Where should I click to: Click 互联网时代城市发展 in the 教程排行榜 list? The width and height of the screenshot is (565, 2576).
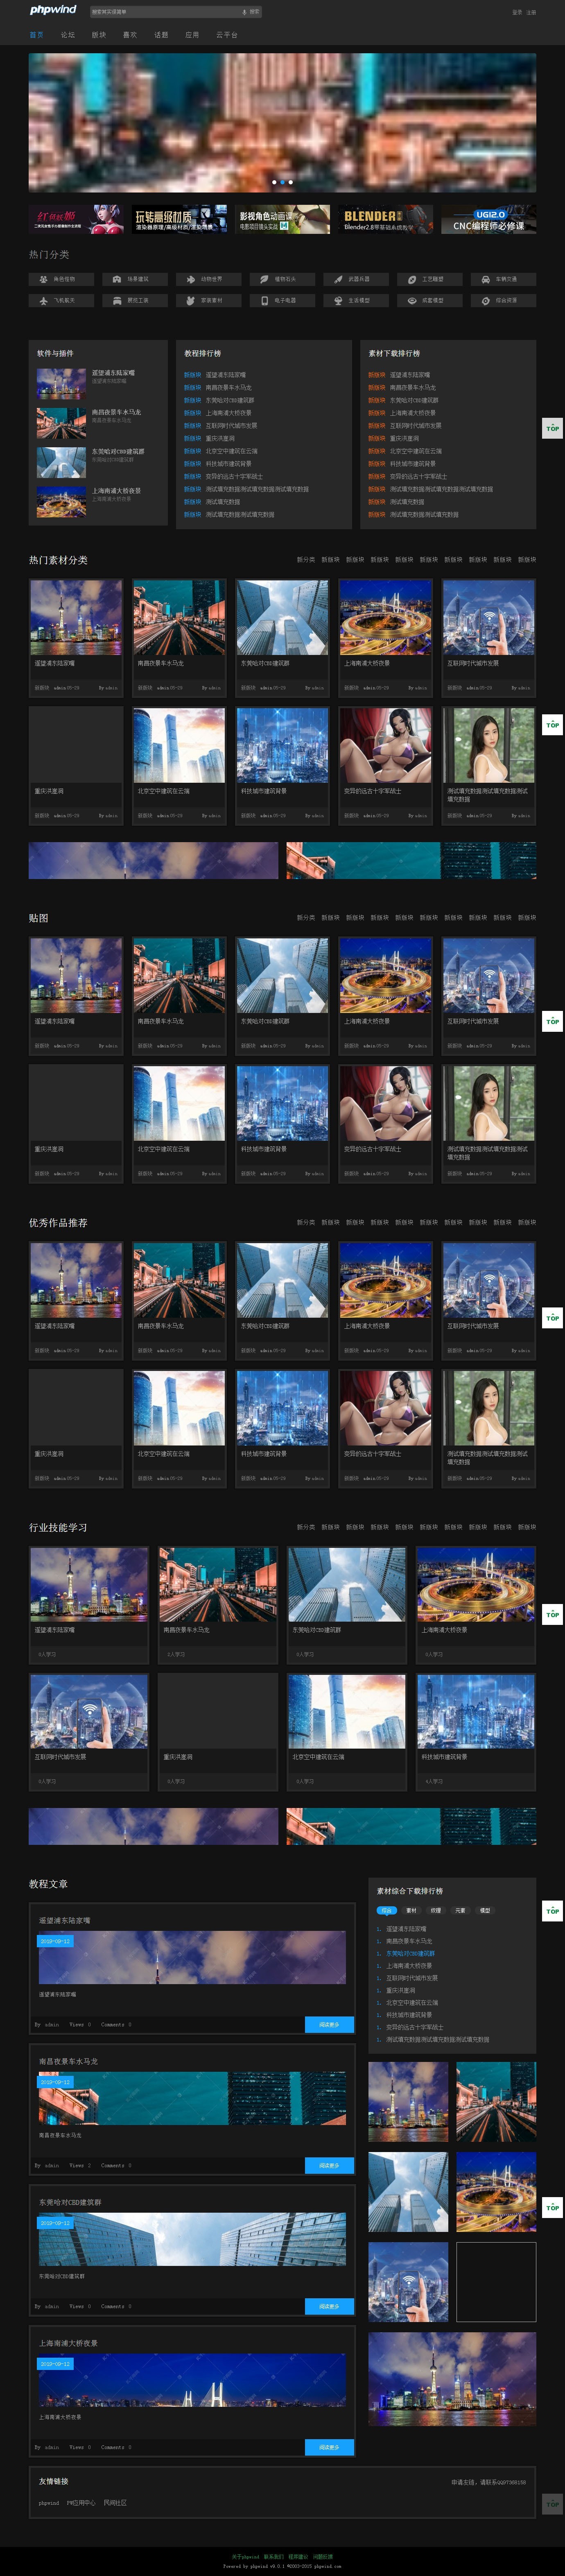coord(231,426)
